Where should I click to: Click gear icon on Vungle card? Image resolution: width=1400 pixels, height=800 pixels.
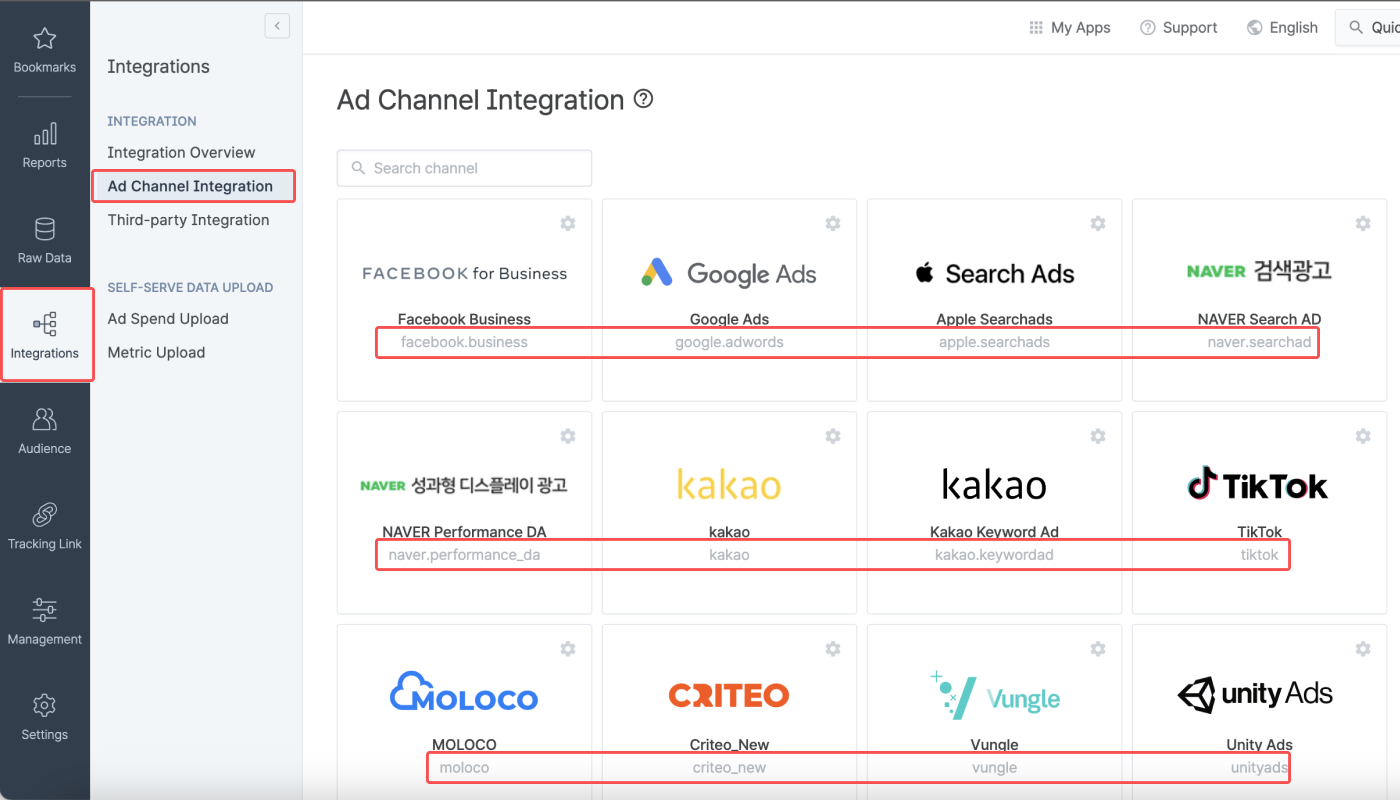(1098, 649)
